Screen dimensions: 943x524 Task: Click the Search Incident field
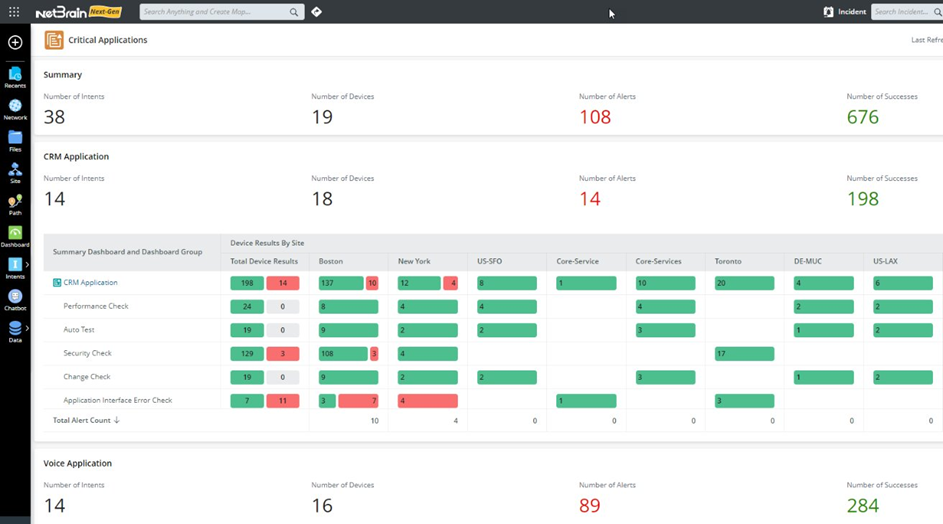coord(902,12)
